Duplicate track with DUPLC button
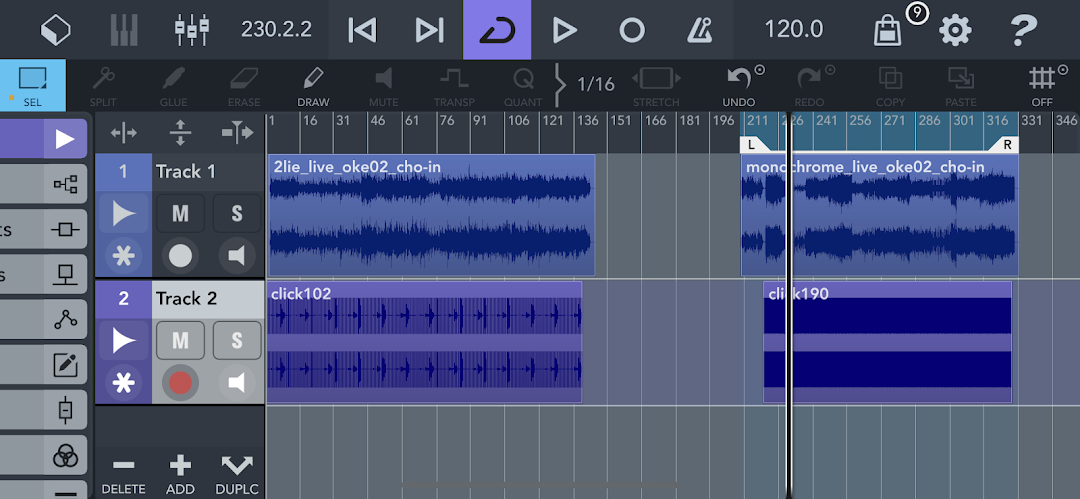 click(237, 474)
